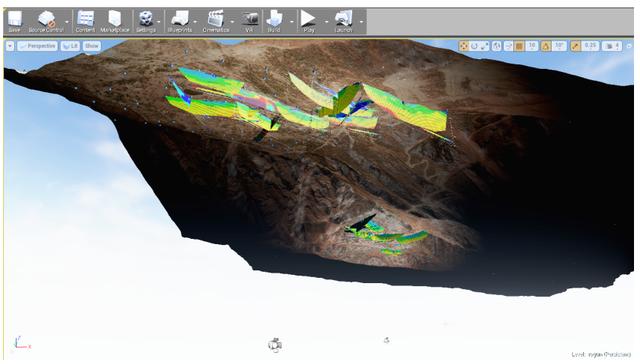Screen dimensions: 640x364
Task: Open the Cinematics toolbar button
Action: (216, 22)
